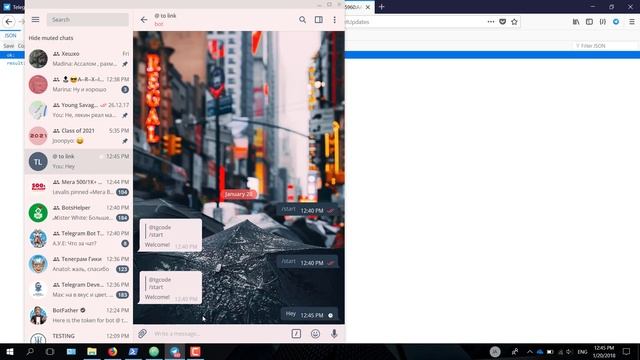Open the Телеграм Гики chat
Screen dimensions: 640x360
79,264
